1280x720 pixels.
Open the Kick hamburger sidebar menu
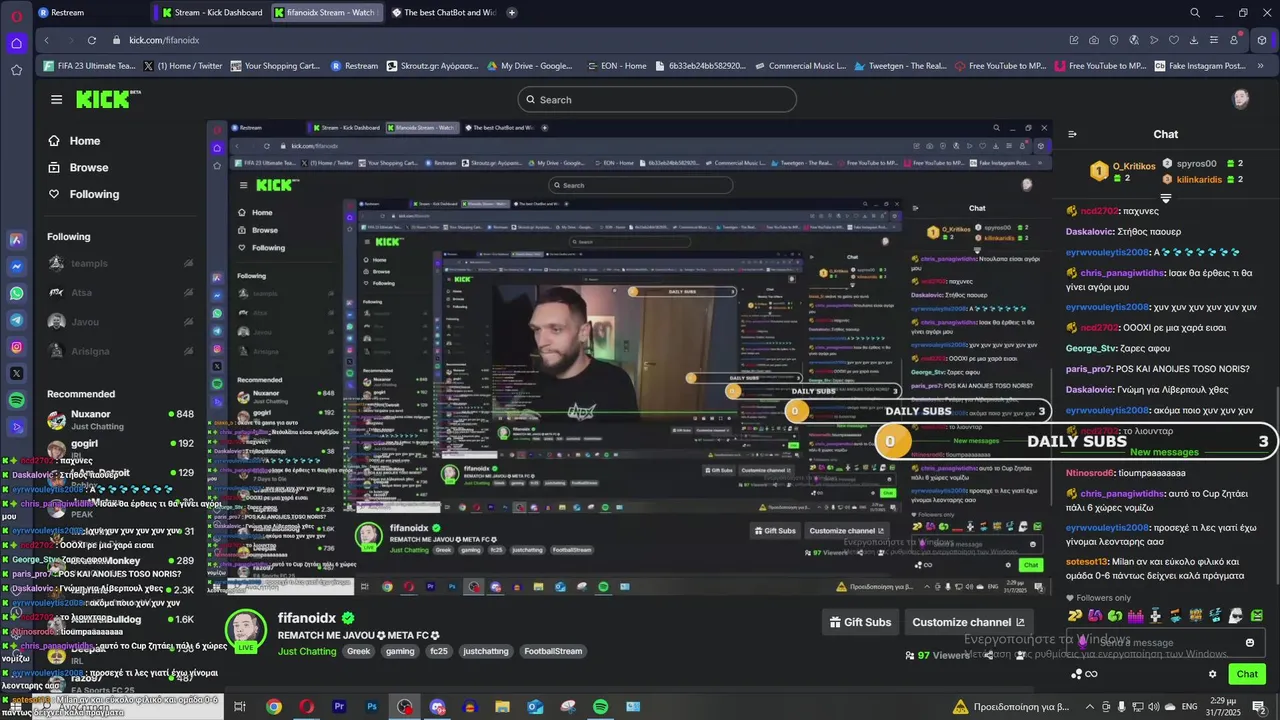tap(56, 99)
